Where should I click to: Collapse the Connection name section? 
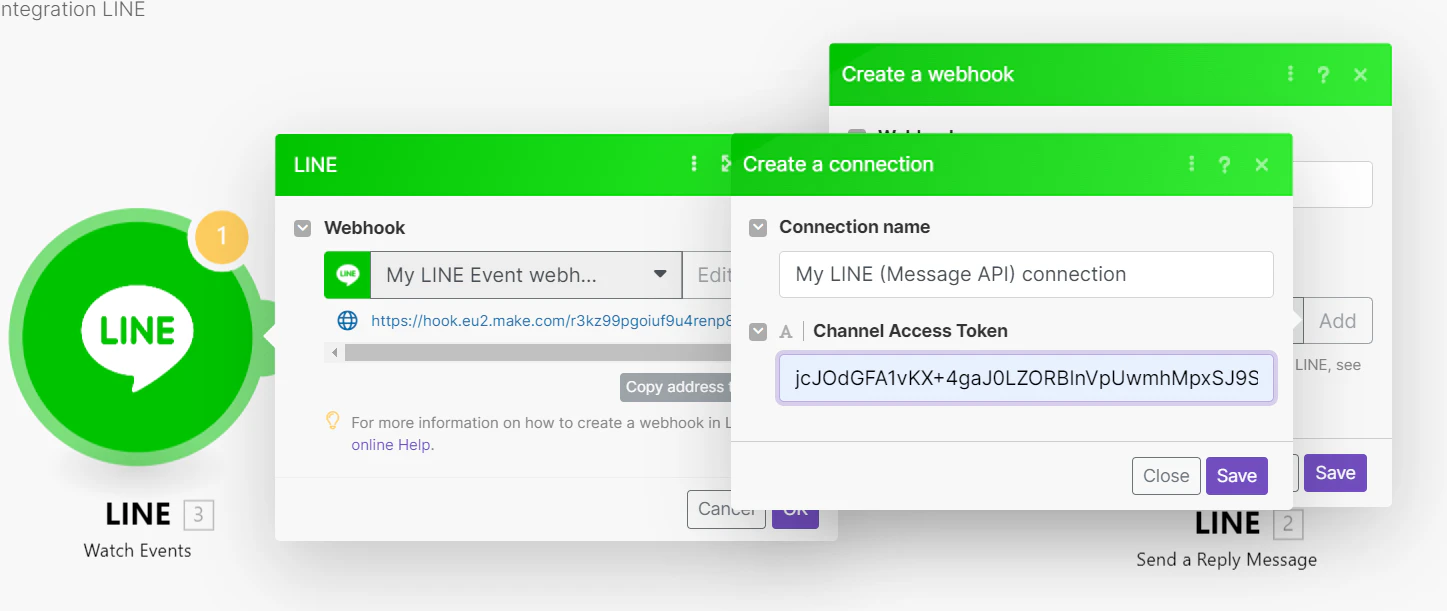point(757,228)
